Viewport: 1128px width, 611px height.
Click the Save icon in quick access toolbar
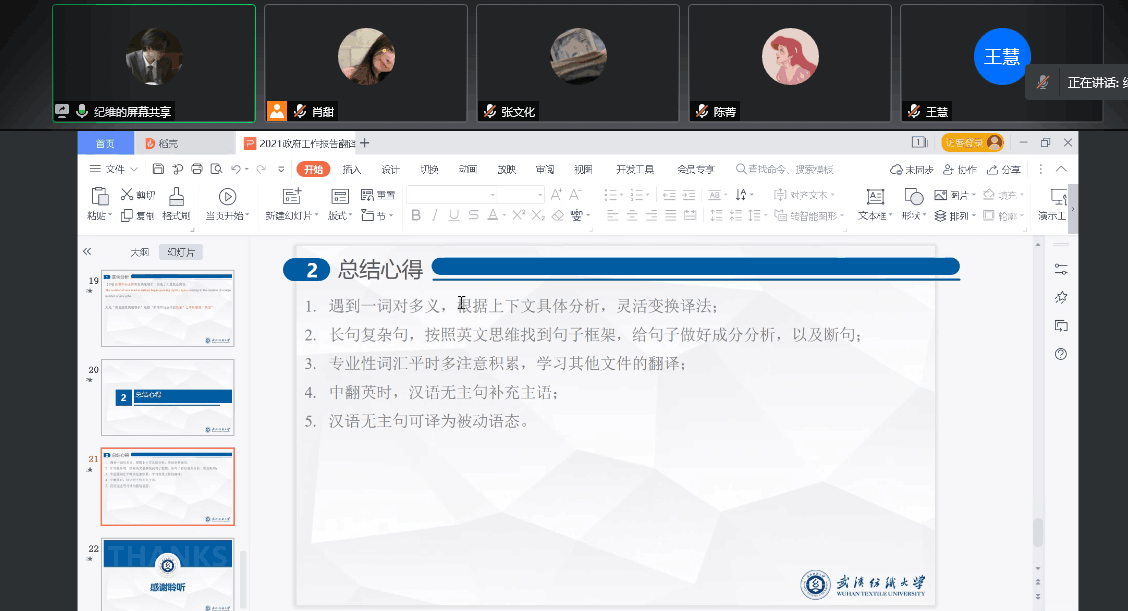click(158, 169)
